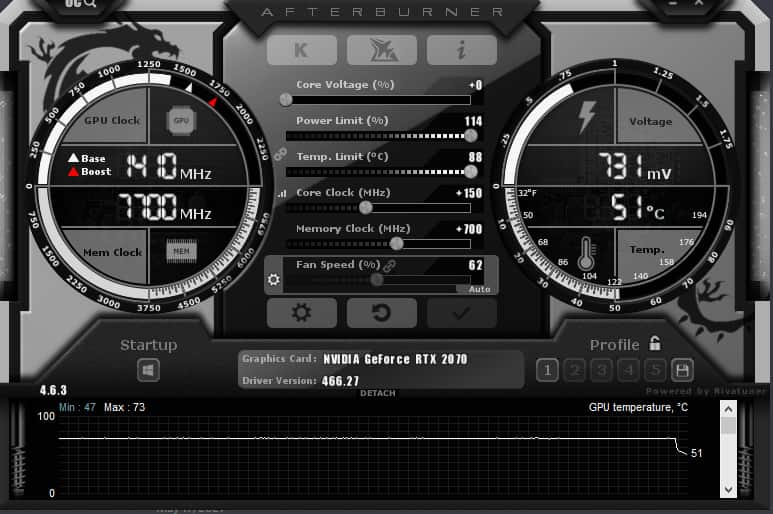
Task: Toggle the Profile lock icon
Action: [655, 343]
